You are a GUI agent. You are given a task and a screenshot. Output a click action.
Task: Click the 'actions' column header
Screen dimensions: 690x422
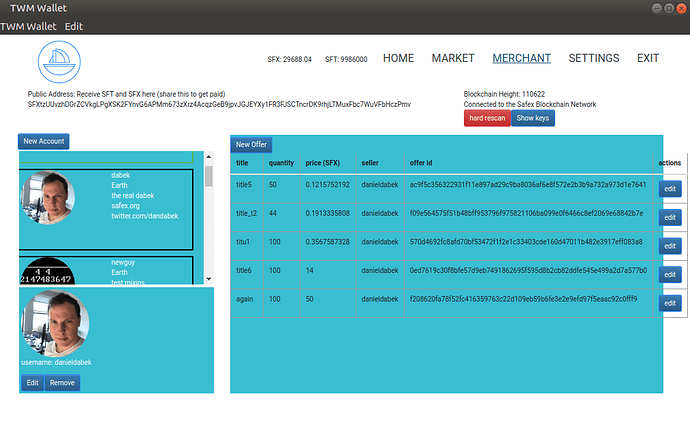point(670,163)
